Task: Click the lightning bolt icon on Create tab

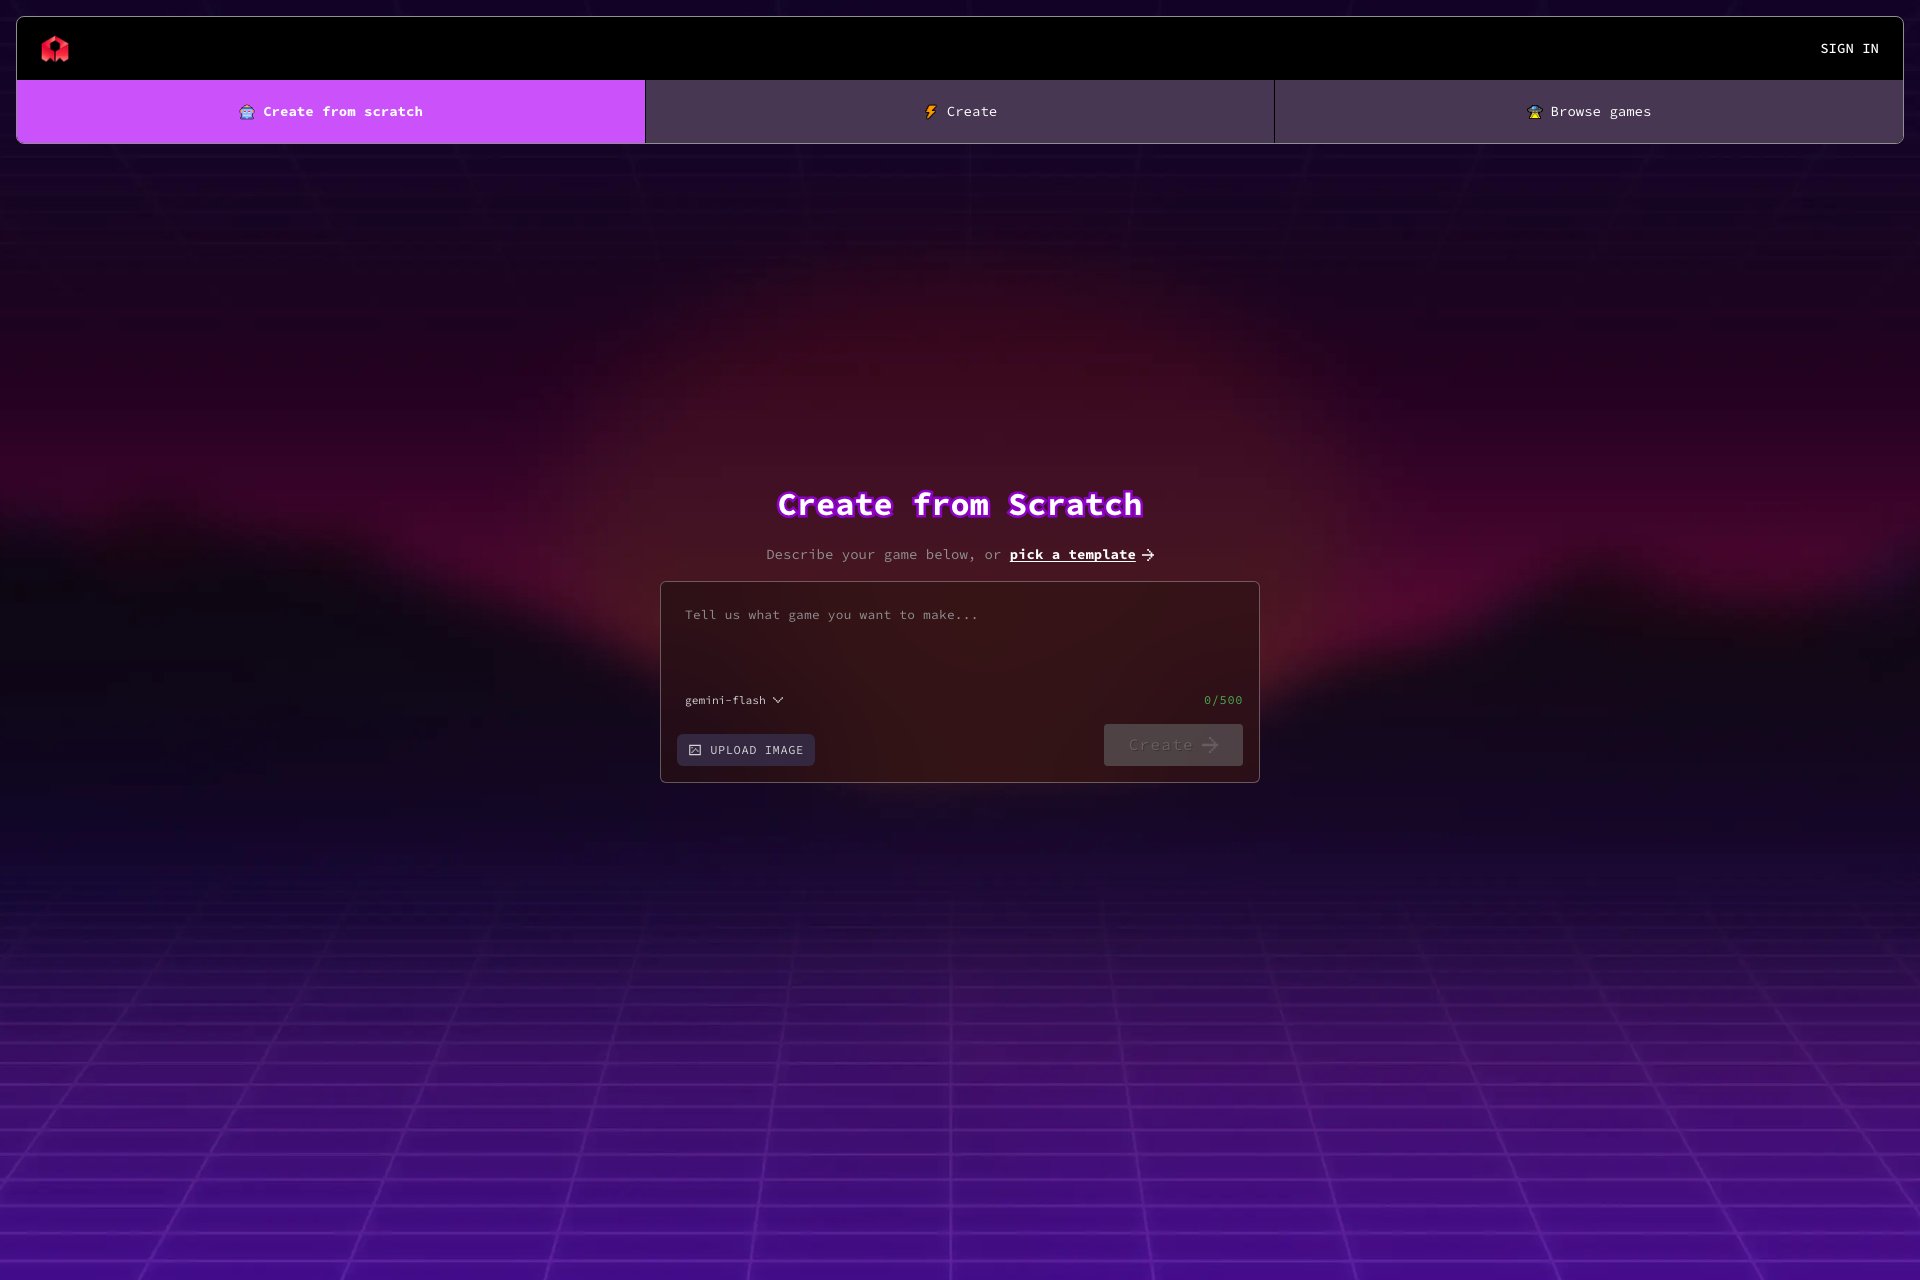Action: [931, 112]
